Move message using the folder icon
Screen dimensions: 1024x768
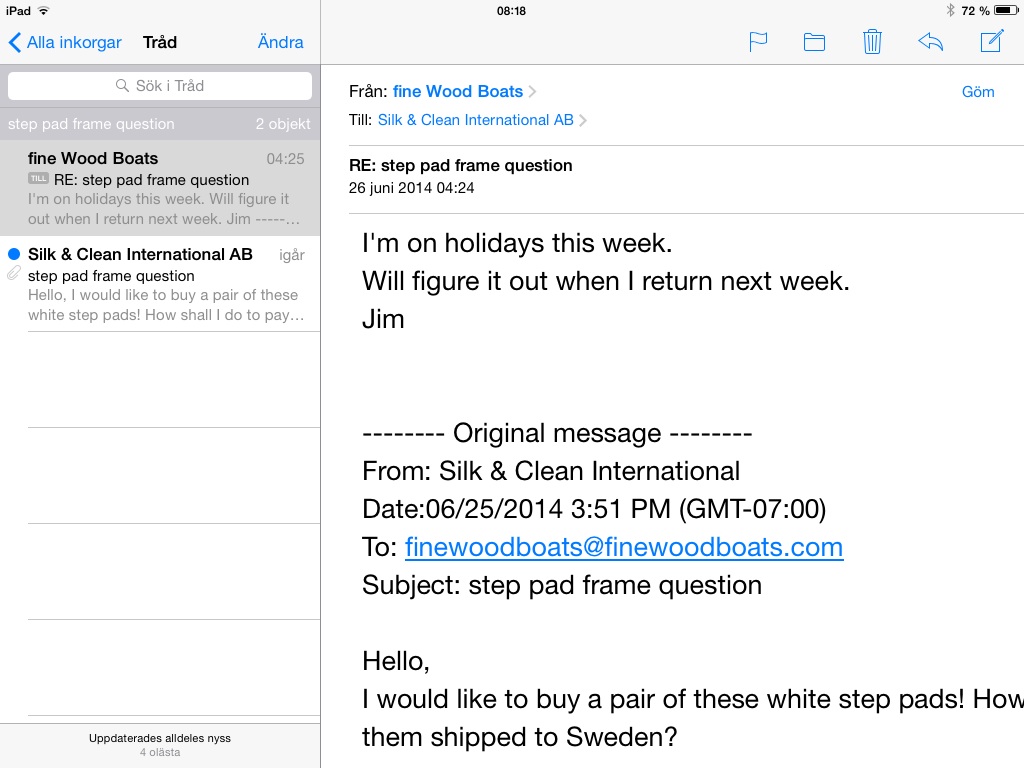(814, 42)
